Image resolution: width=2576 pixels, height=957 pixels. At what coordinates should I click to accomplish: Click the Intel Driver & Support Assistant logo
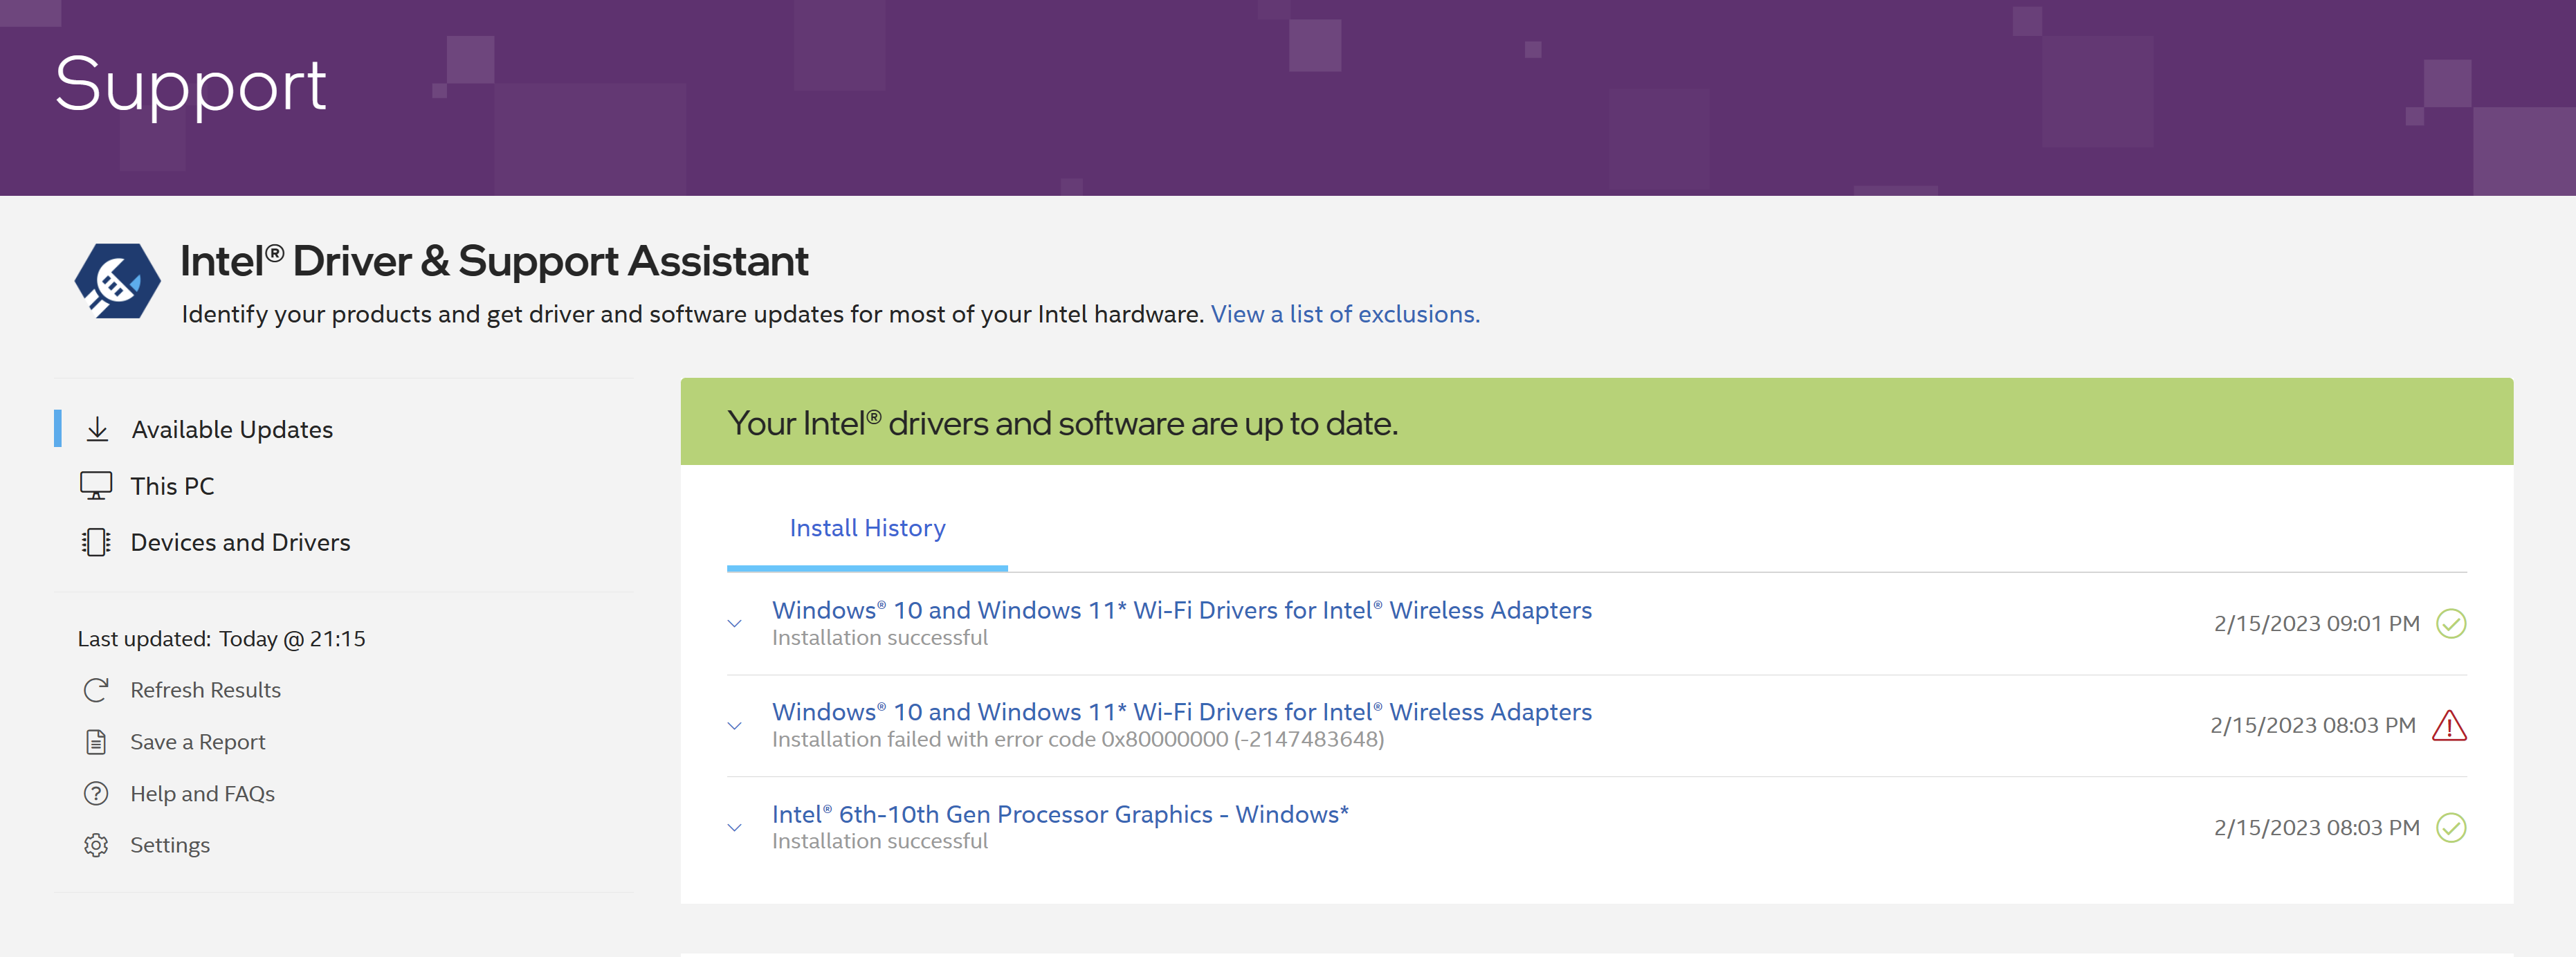click(117, 281)
